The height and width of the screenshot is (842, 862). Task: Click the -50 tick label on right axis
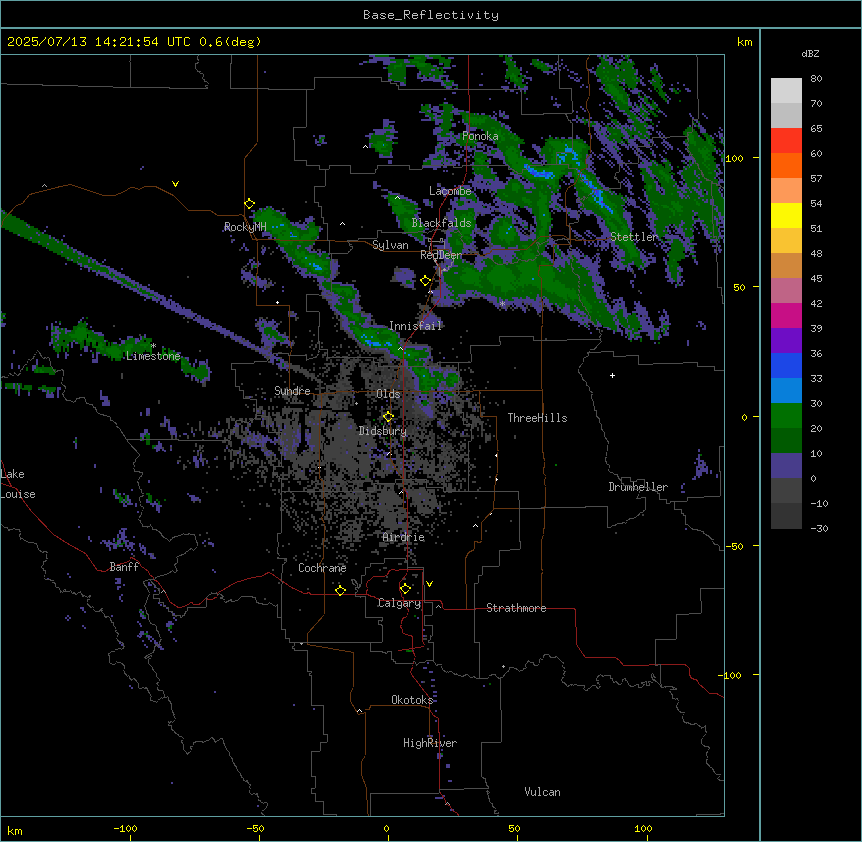pyautogui.click(x=734, y=546)
